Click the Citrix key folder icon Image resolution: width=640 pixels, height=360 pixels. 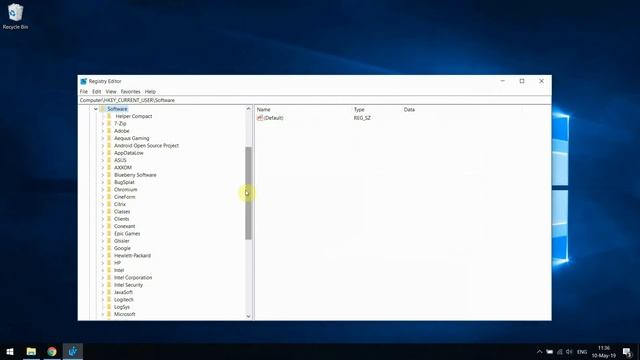coord(109,204)
